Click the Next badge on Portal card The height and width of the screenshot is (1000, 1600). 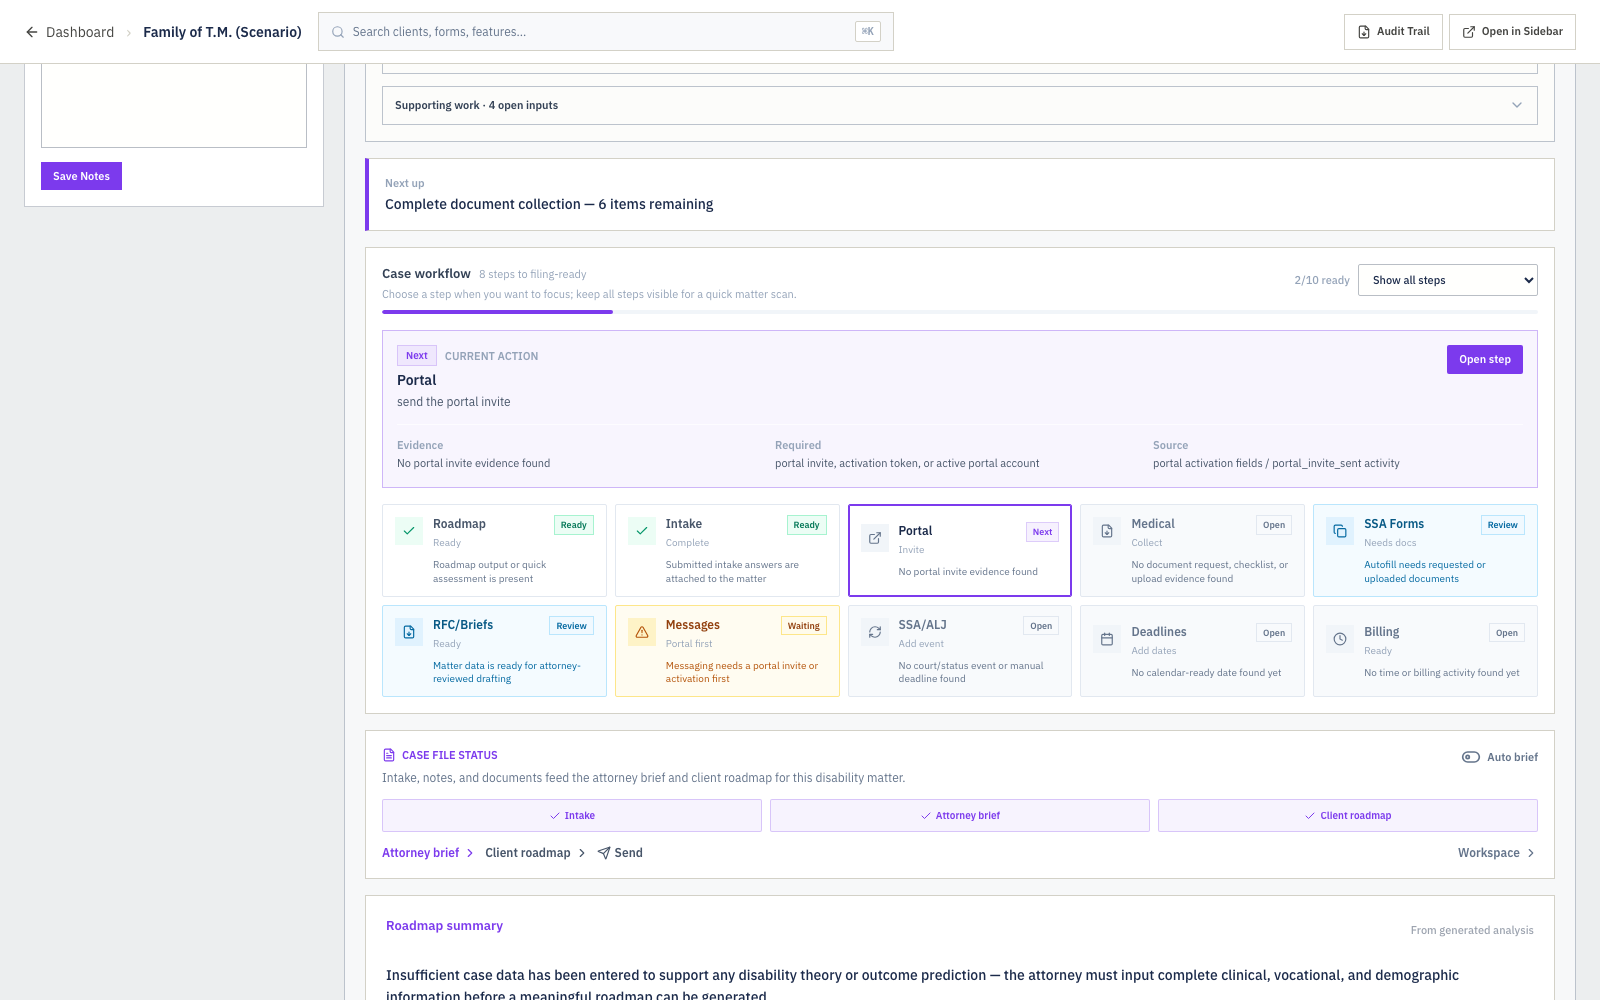click(x=1042, y=532)
